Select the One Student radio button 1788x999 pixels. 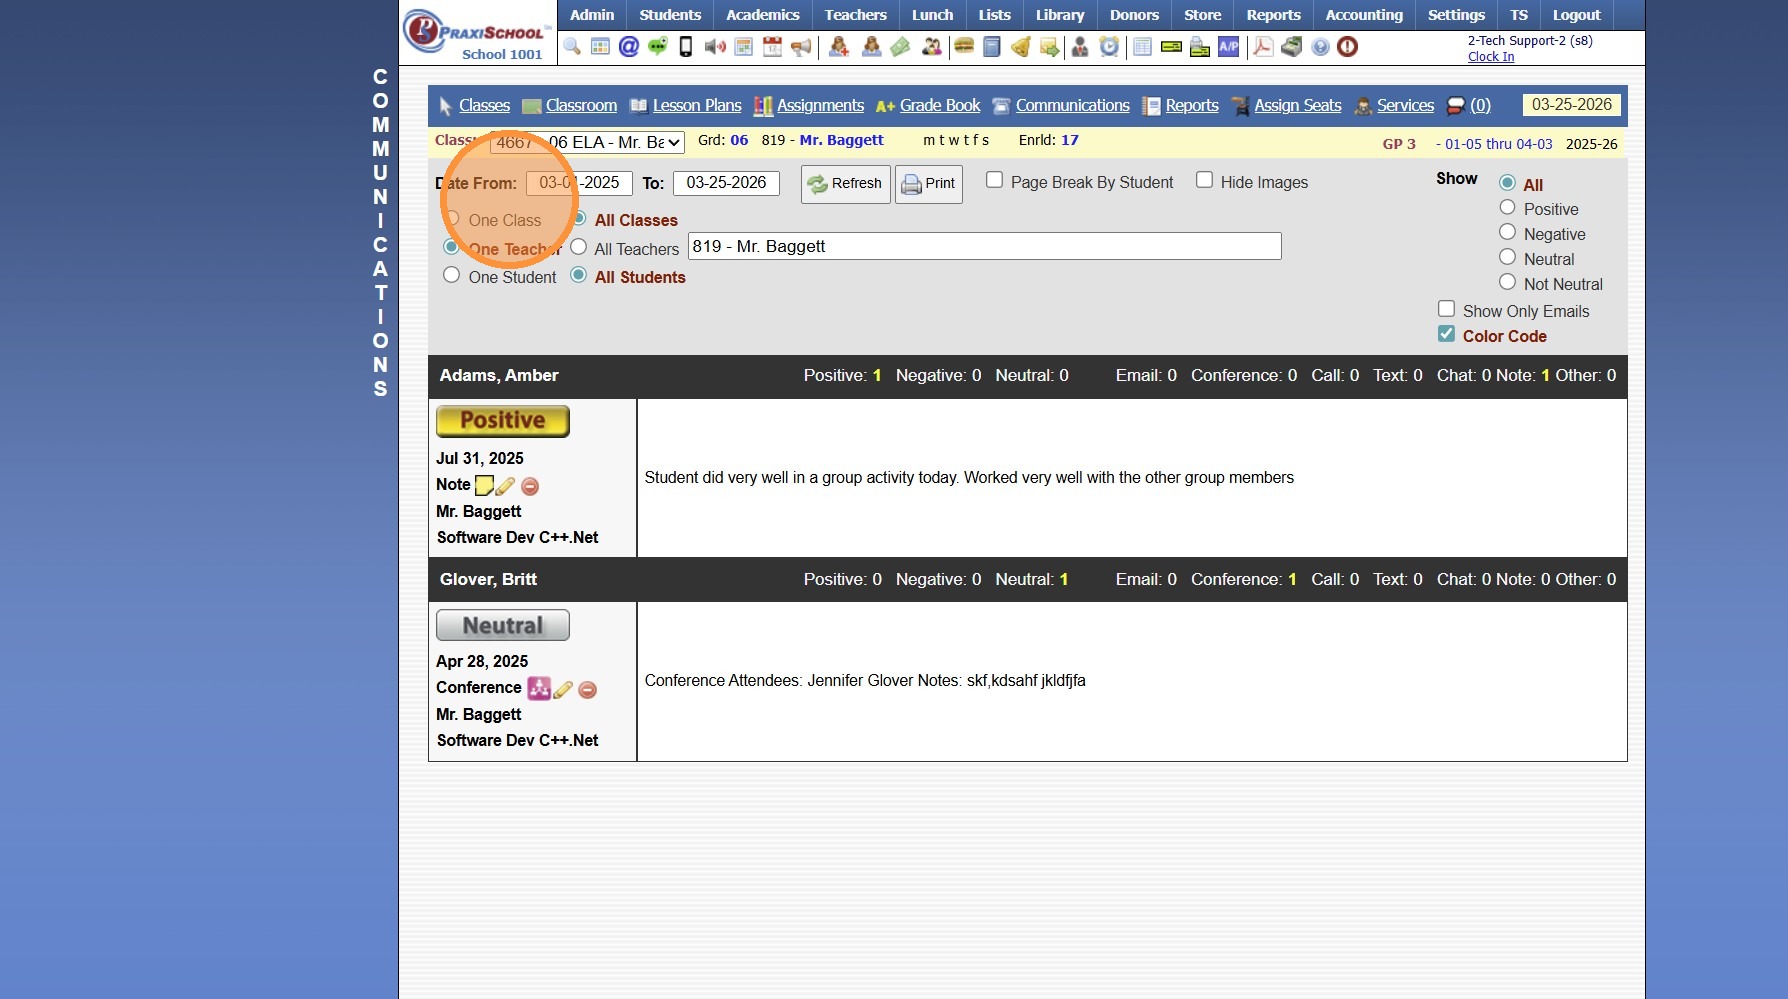click(x=452, y=275)
